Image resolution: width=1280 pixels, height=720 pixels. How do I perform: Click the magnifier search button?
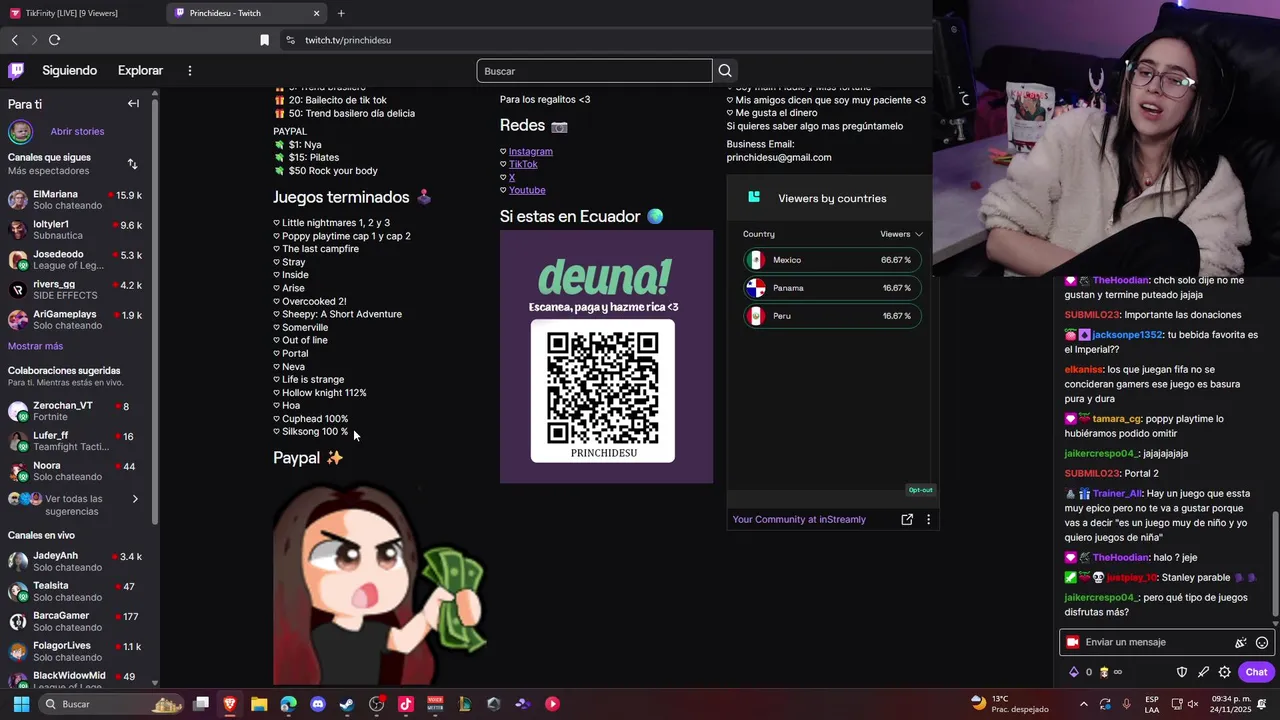(x=725, y=71)
